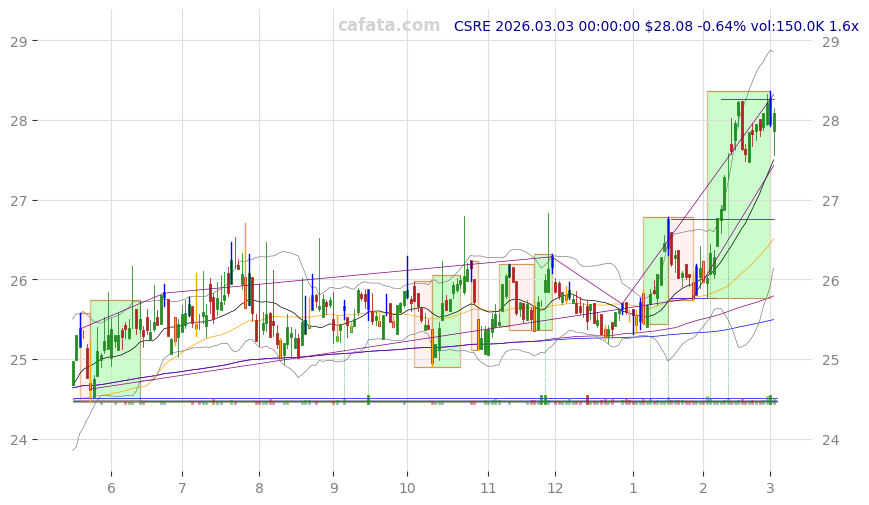This screenshot has height=505, width=869.
Task: Click the right y-axis label 26
Action: pos(831,280)
